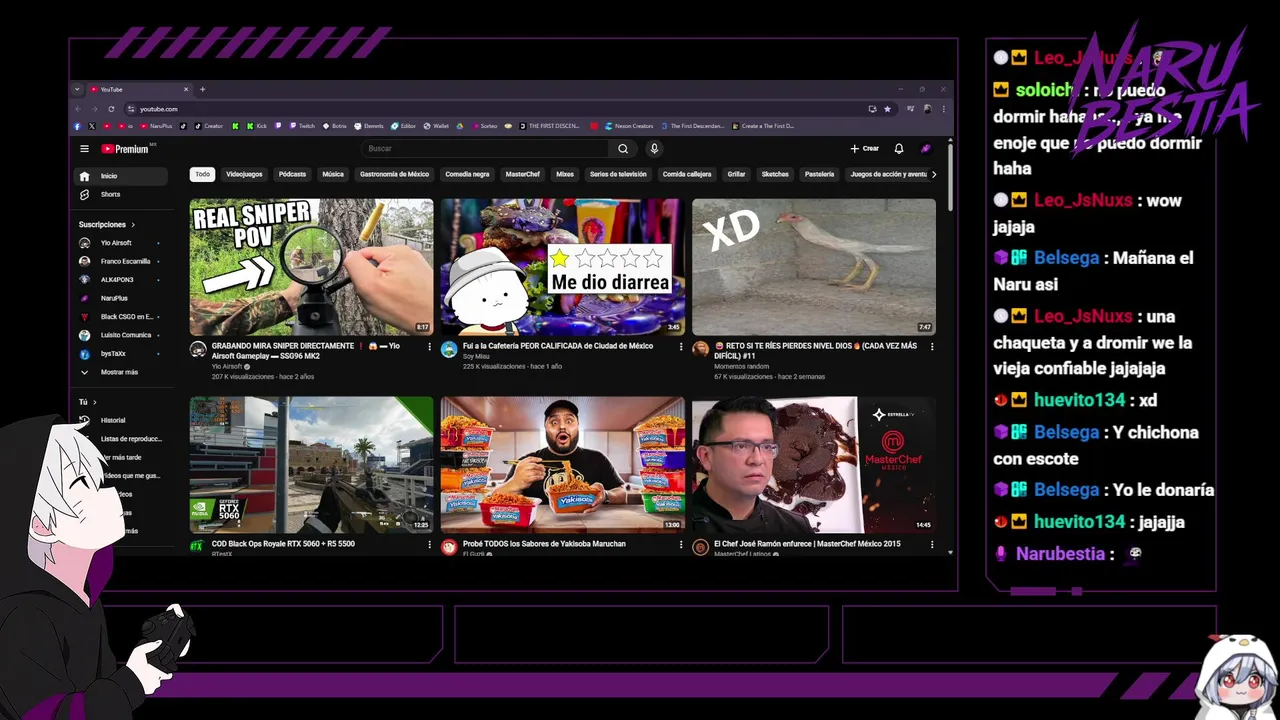Image resolution: width=1280 pixels, height=720 pixels.
Task: Select the Videojuegos filter chip
Action: (244, 174)
